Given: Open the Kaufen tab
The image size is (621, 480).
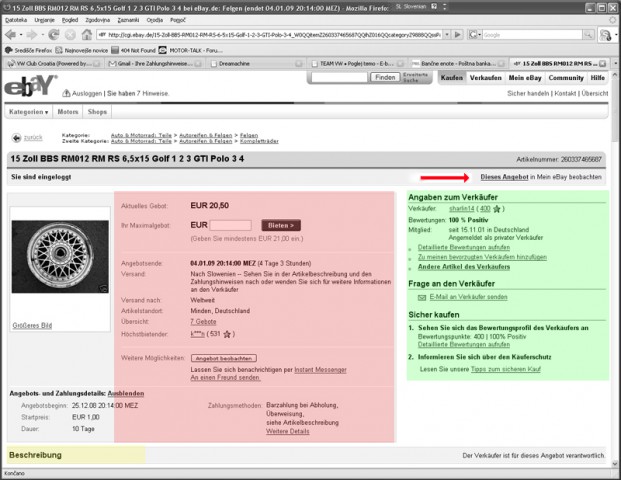Looking at the screenshot, I should [x=451, y=78].
